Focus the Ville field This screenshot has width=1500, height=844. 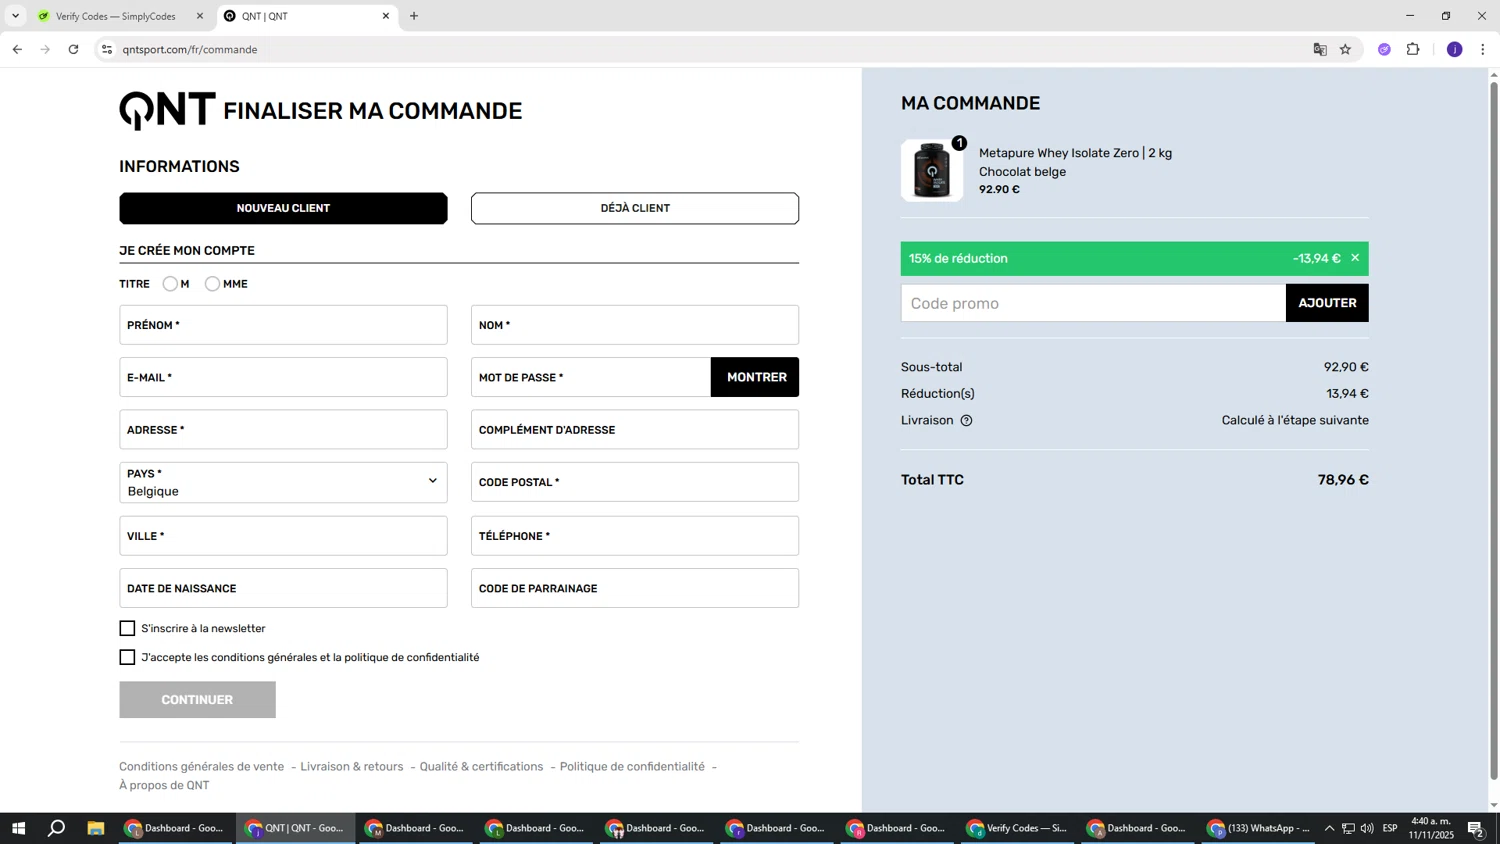tap(283, 536)
